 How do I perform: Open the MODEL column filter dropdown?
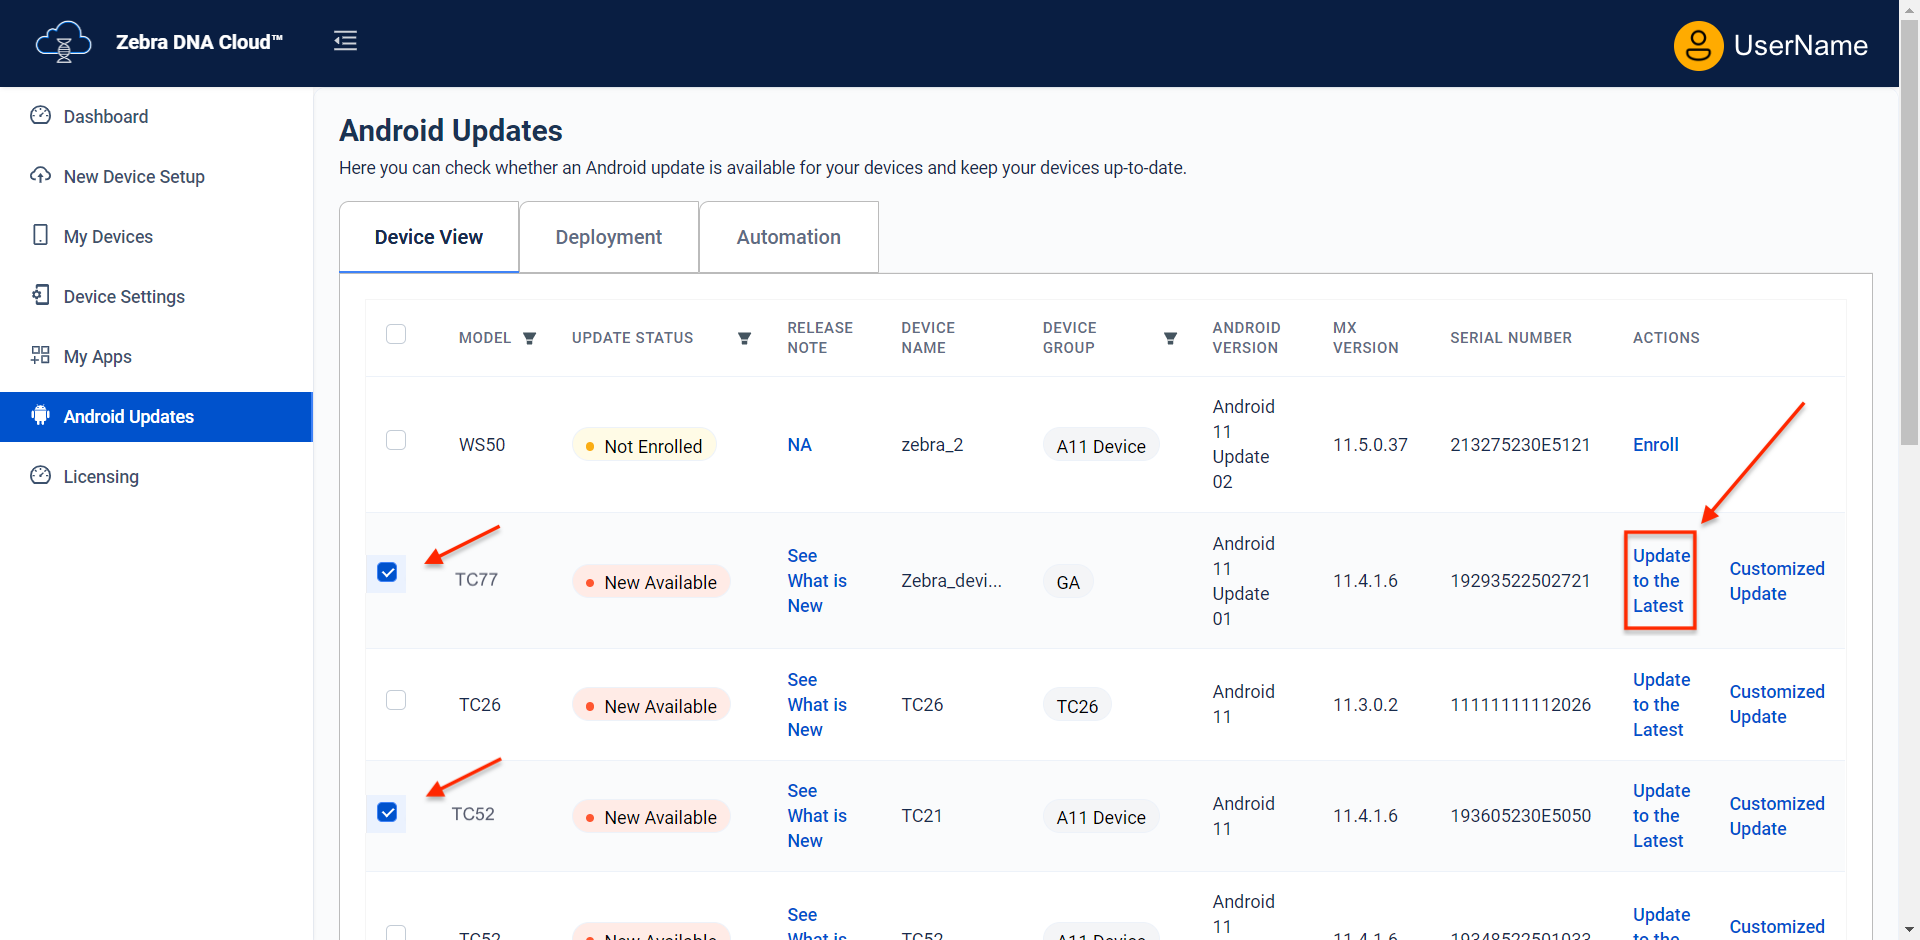click(530, 339)
